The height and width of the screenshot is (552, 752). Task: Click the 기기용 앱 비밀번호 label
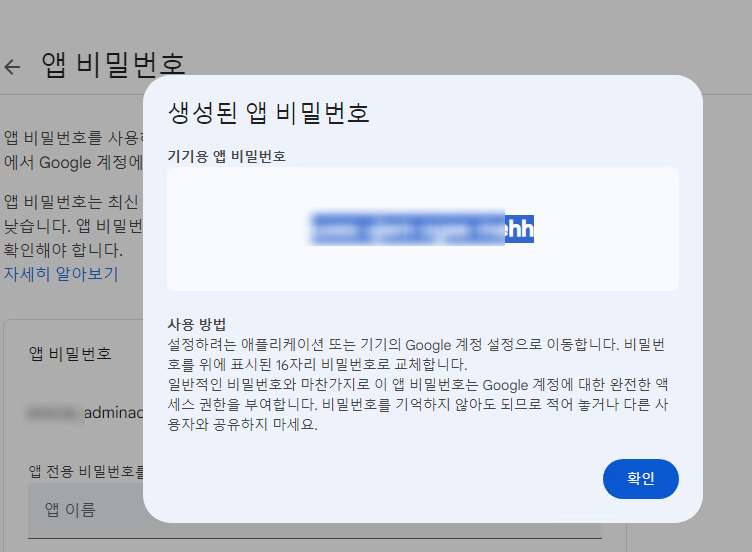coord(226,156)
